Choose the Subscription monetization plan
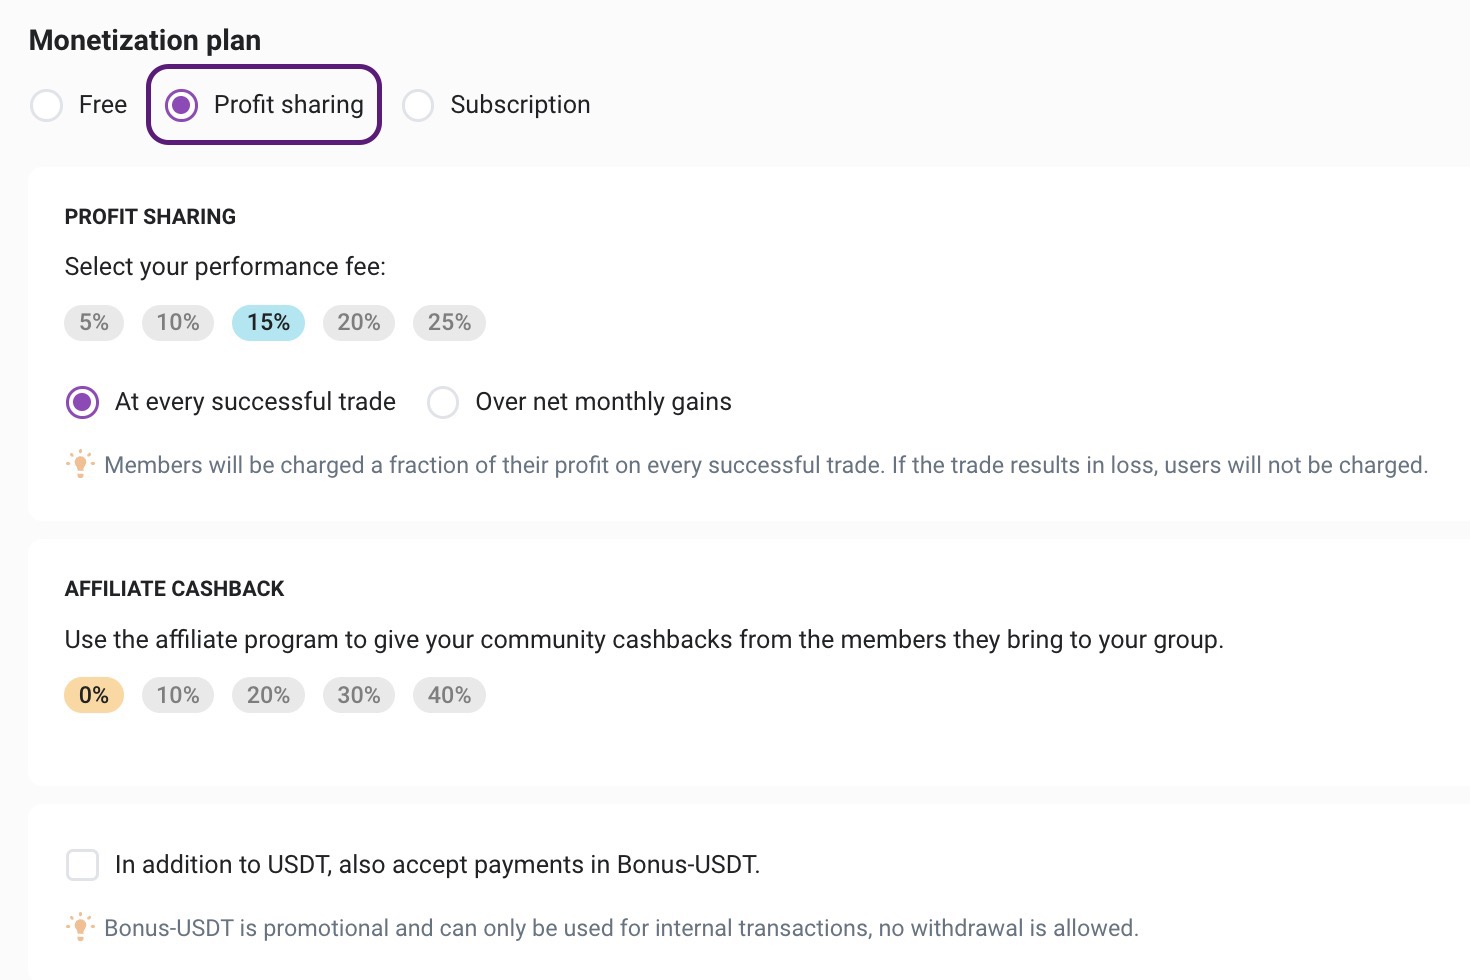The image size is (1470, 980). pos(418,105)
